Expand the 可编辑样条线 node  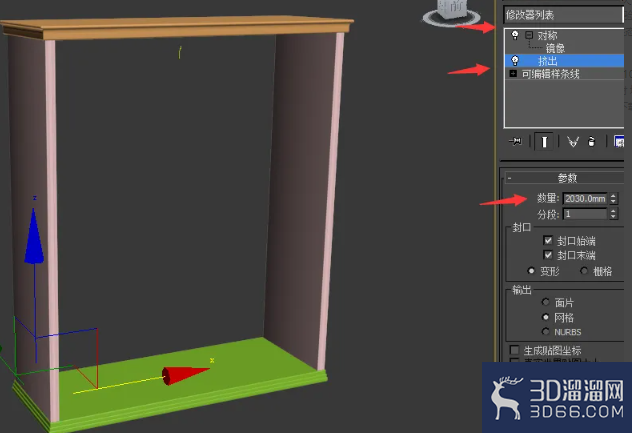[513, 73]
